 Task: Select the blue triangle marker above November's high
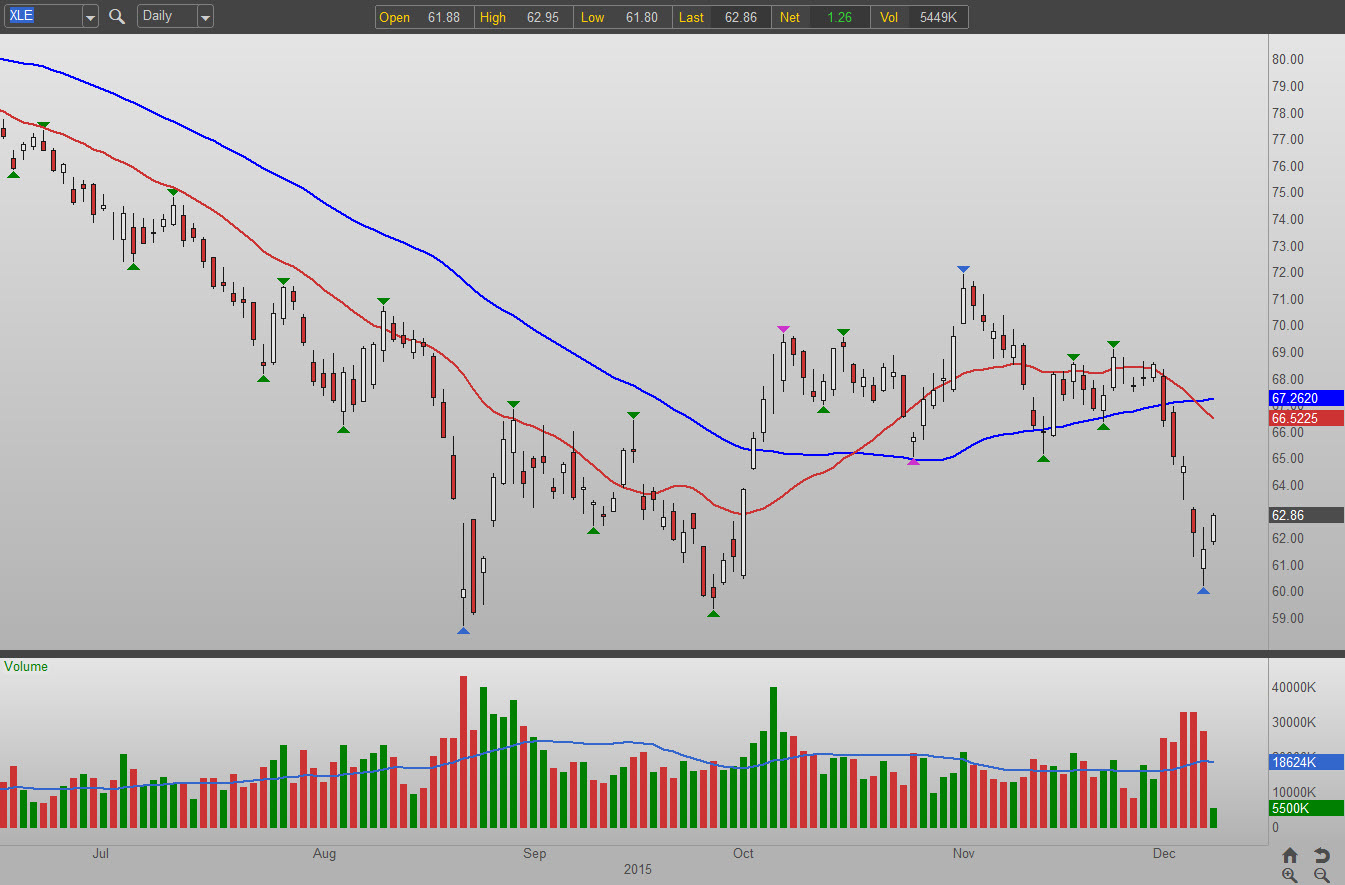pos(963,269)
